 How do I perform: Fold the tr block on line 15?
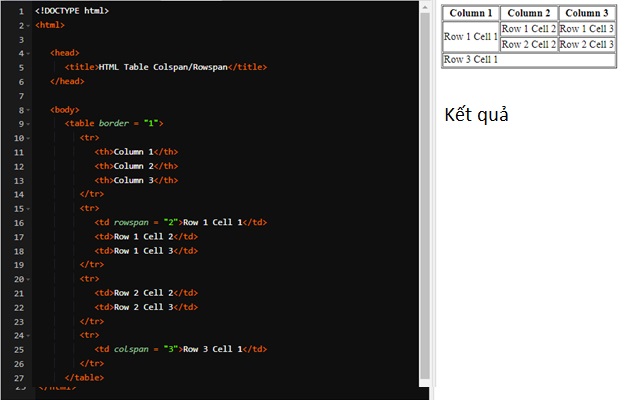tap(26, 208)
